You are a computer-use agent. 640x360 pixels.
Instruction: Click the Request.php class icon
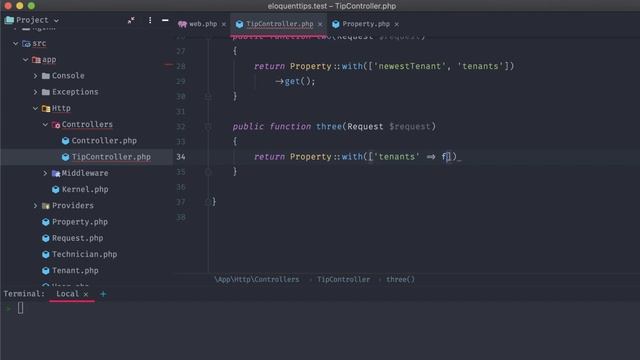(x=46, y=238)
